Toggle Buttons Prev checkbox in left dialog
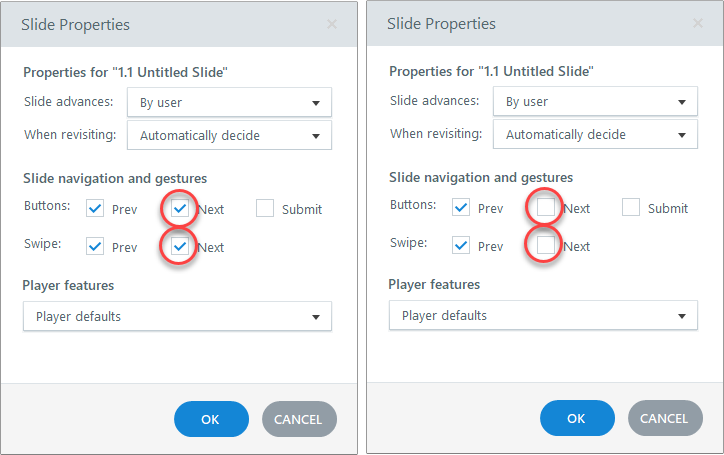 coord(95,209)
